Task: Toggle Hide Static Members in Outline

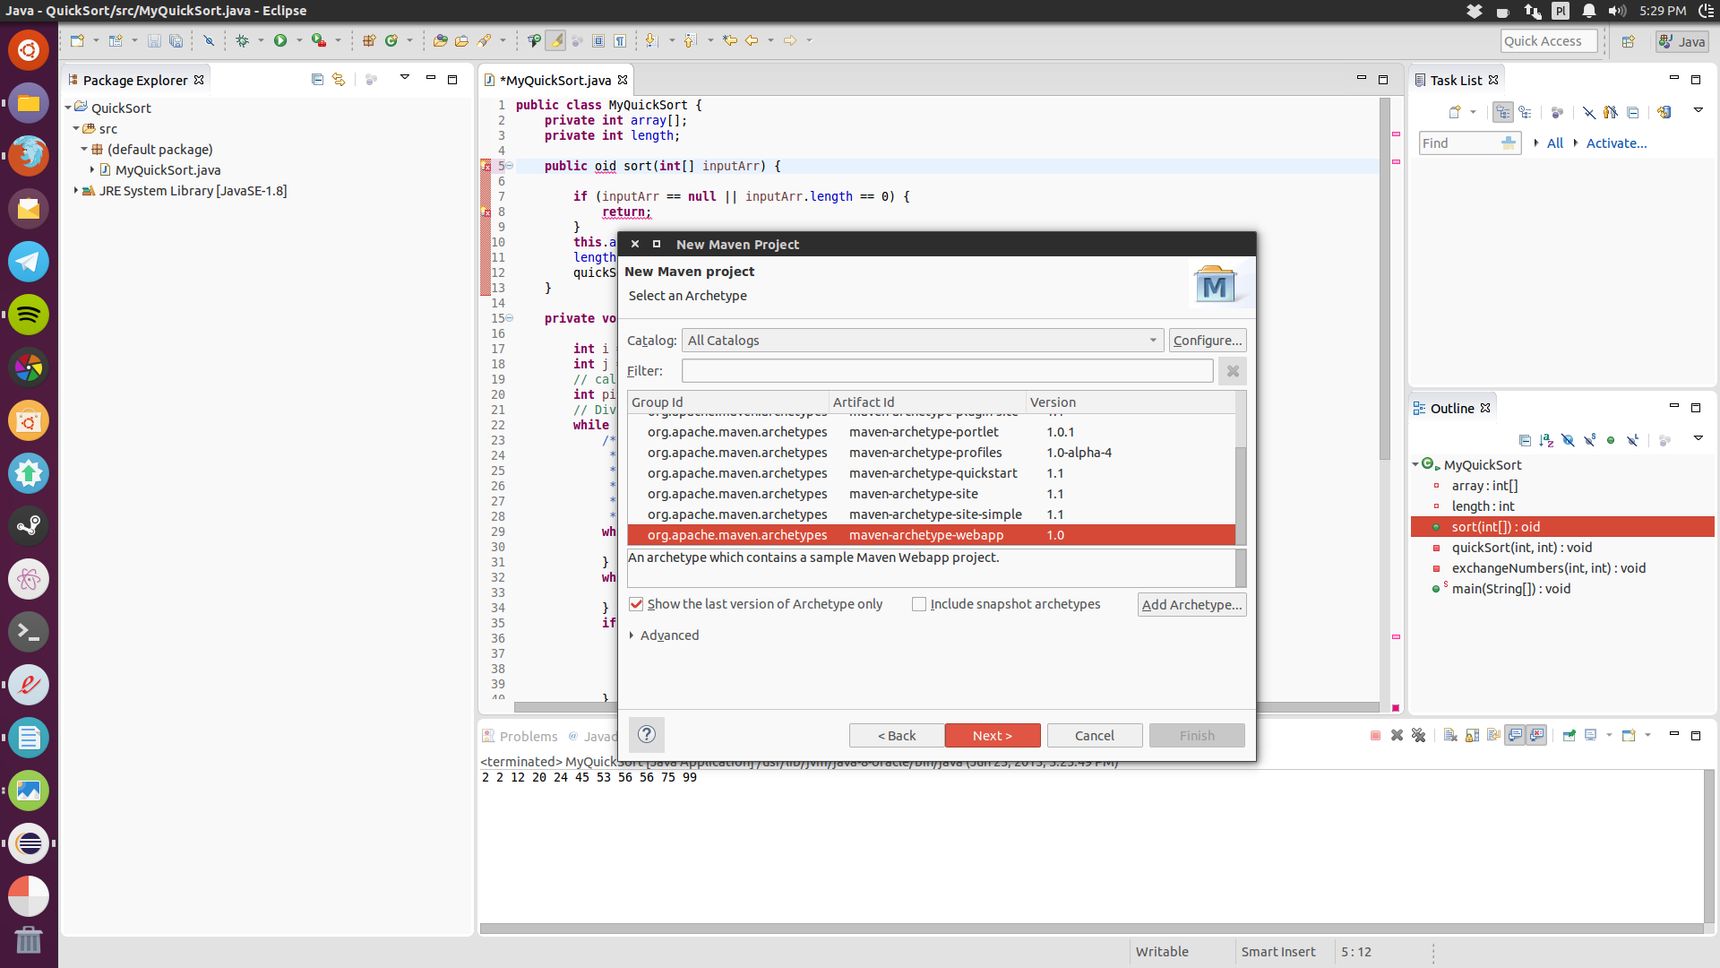Action: 1590,439
